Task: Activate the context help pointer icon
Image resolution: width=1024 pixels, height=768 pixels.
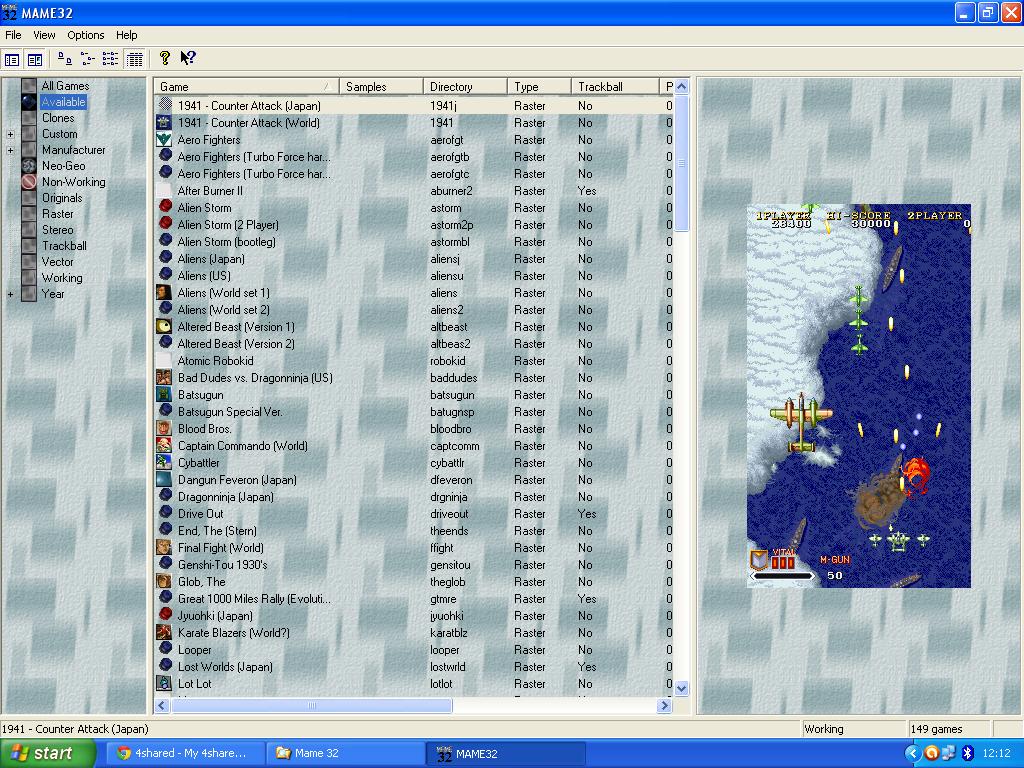Action: (x=188, y=58)
